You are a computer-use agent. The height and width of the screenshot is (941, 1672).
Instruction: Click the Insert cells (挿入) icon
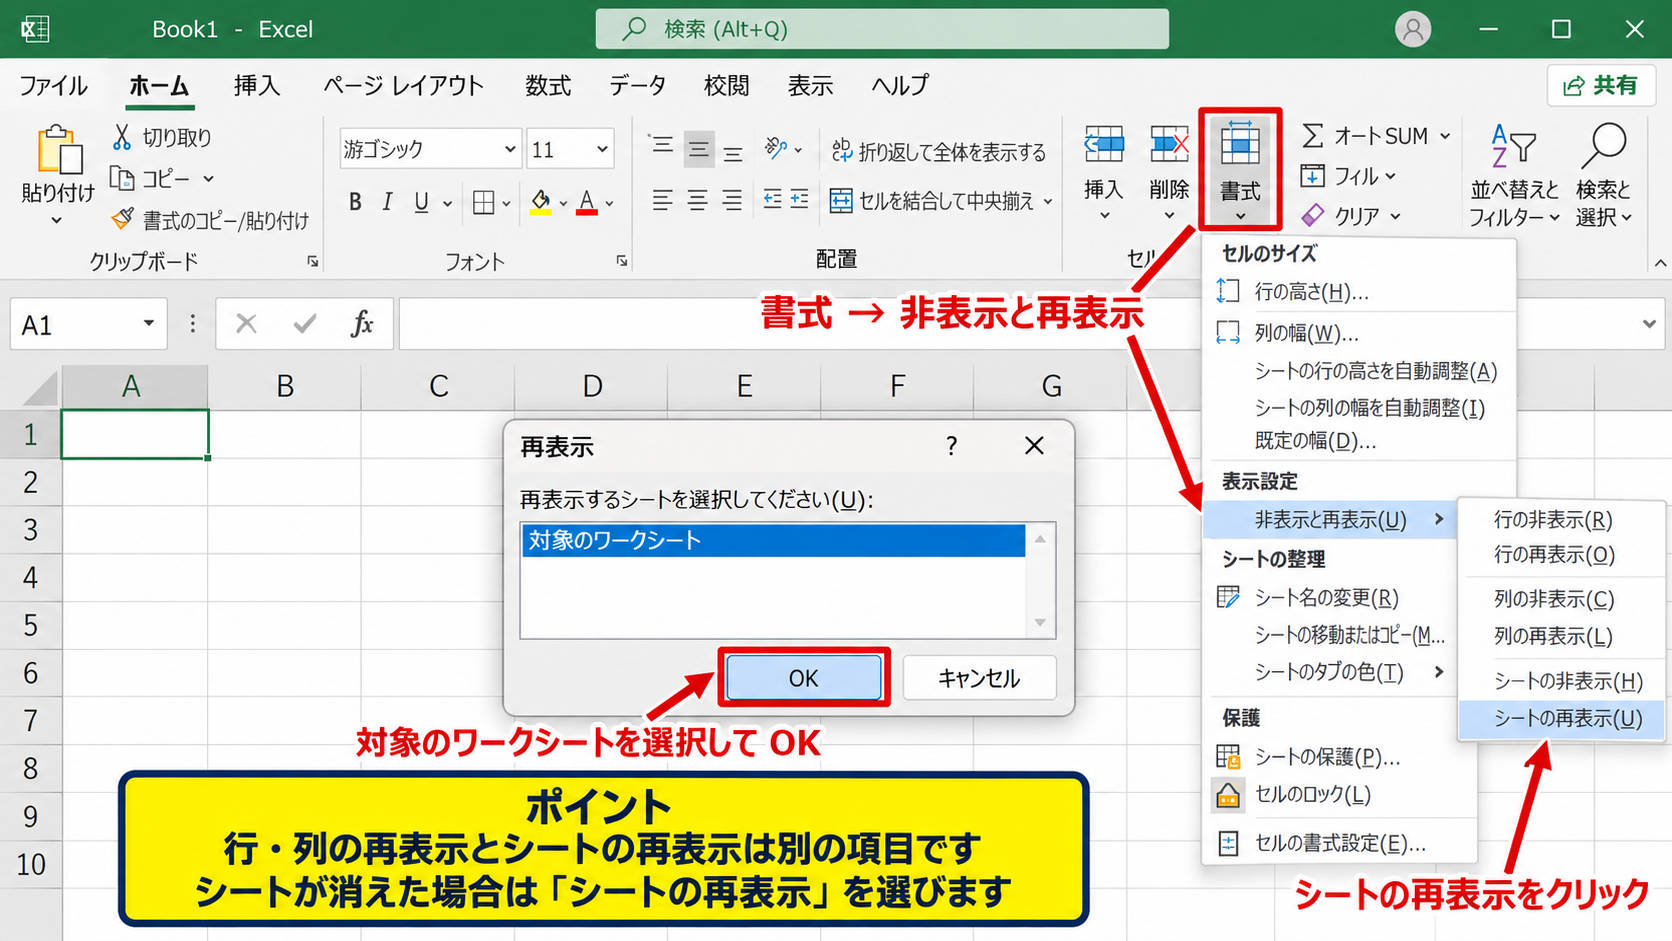1104,146
